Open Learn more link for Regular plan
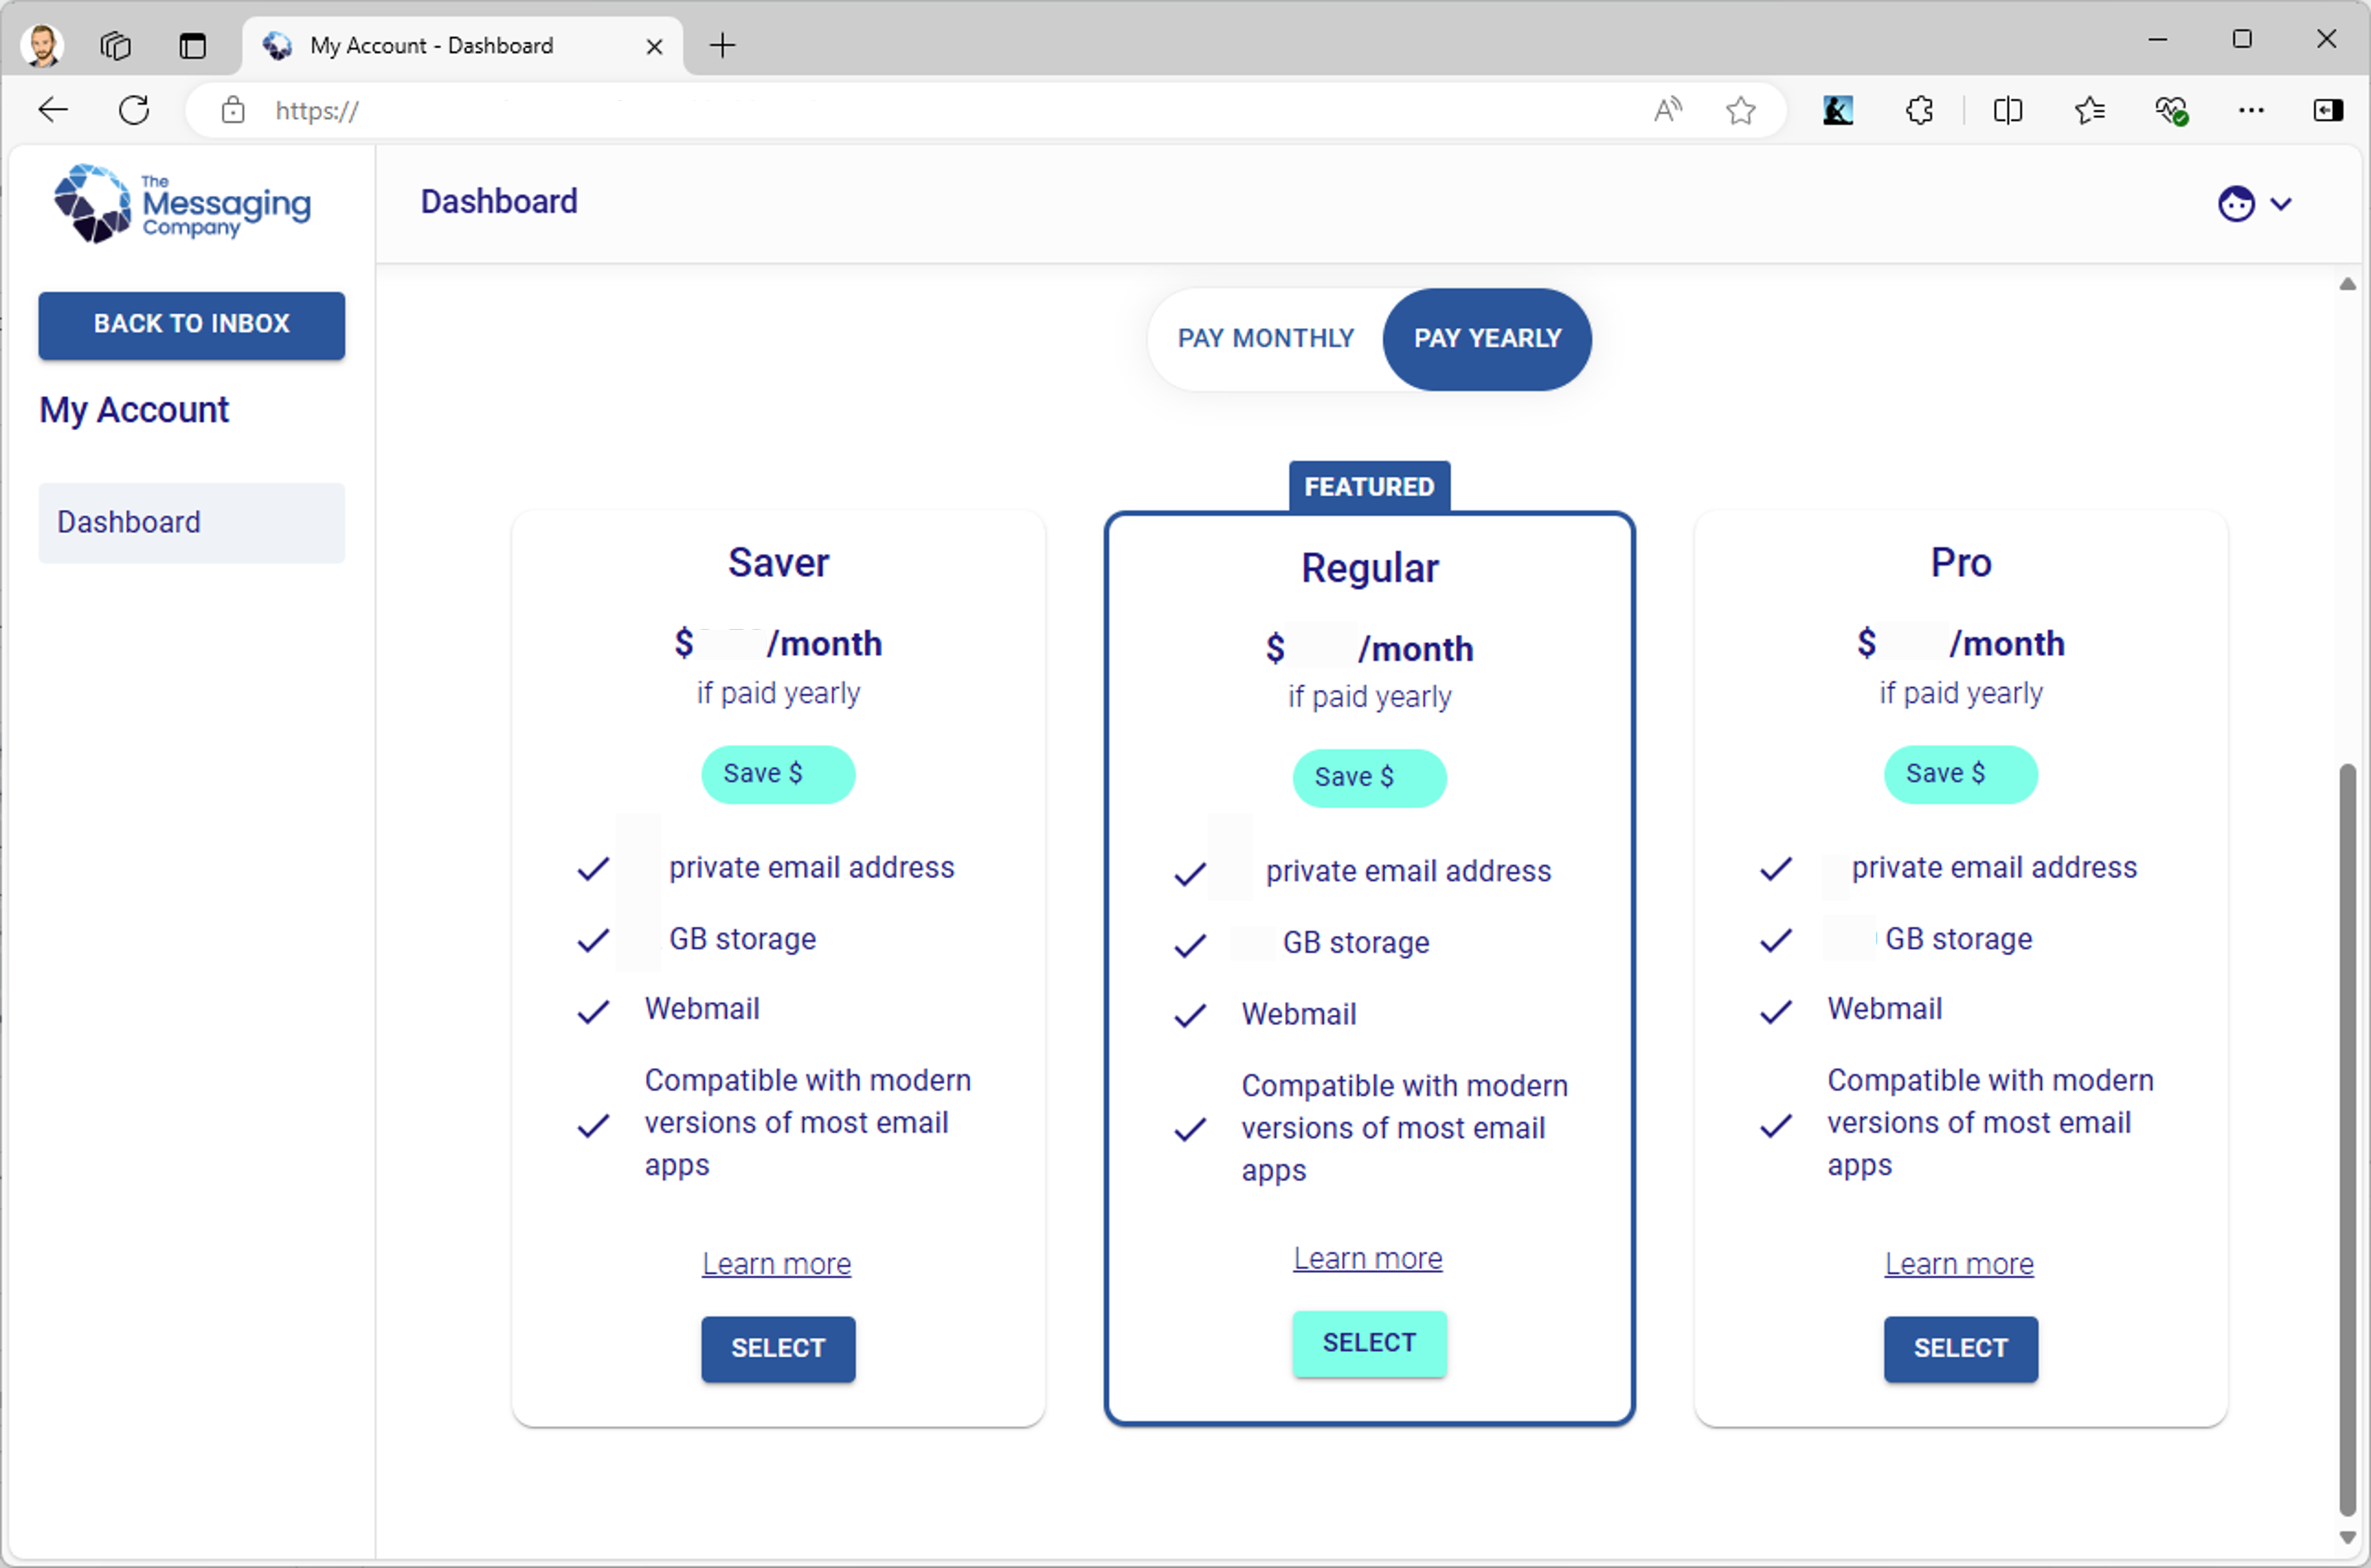Image resolution: width=2371 pixels, height=1568 pixels. pyautogui.click(x=1368, y=1258)
